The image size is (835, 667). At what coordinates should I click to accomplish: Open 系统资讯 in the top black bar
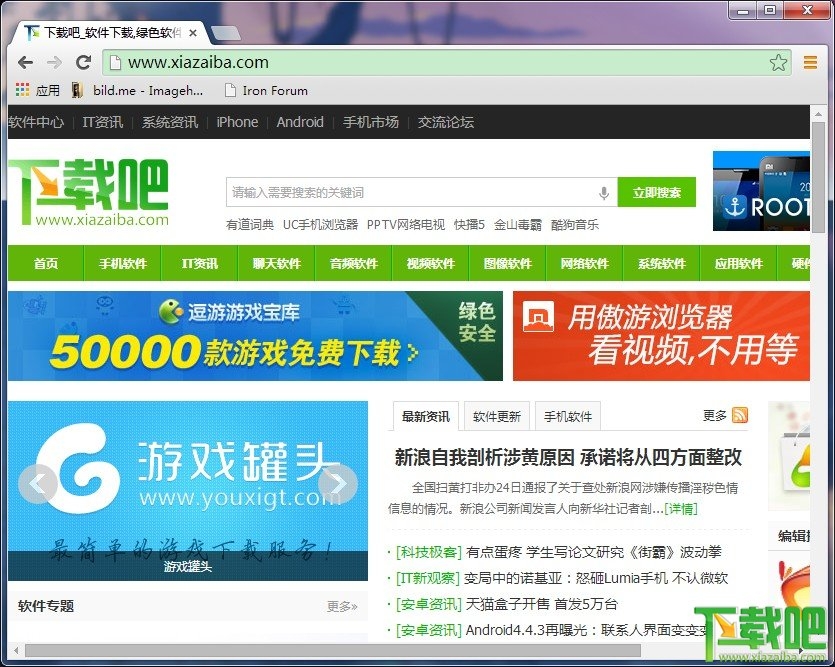point(170,122)
